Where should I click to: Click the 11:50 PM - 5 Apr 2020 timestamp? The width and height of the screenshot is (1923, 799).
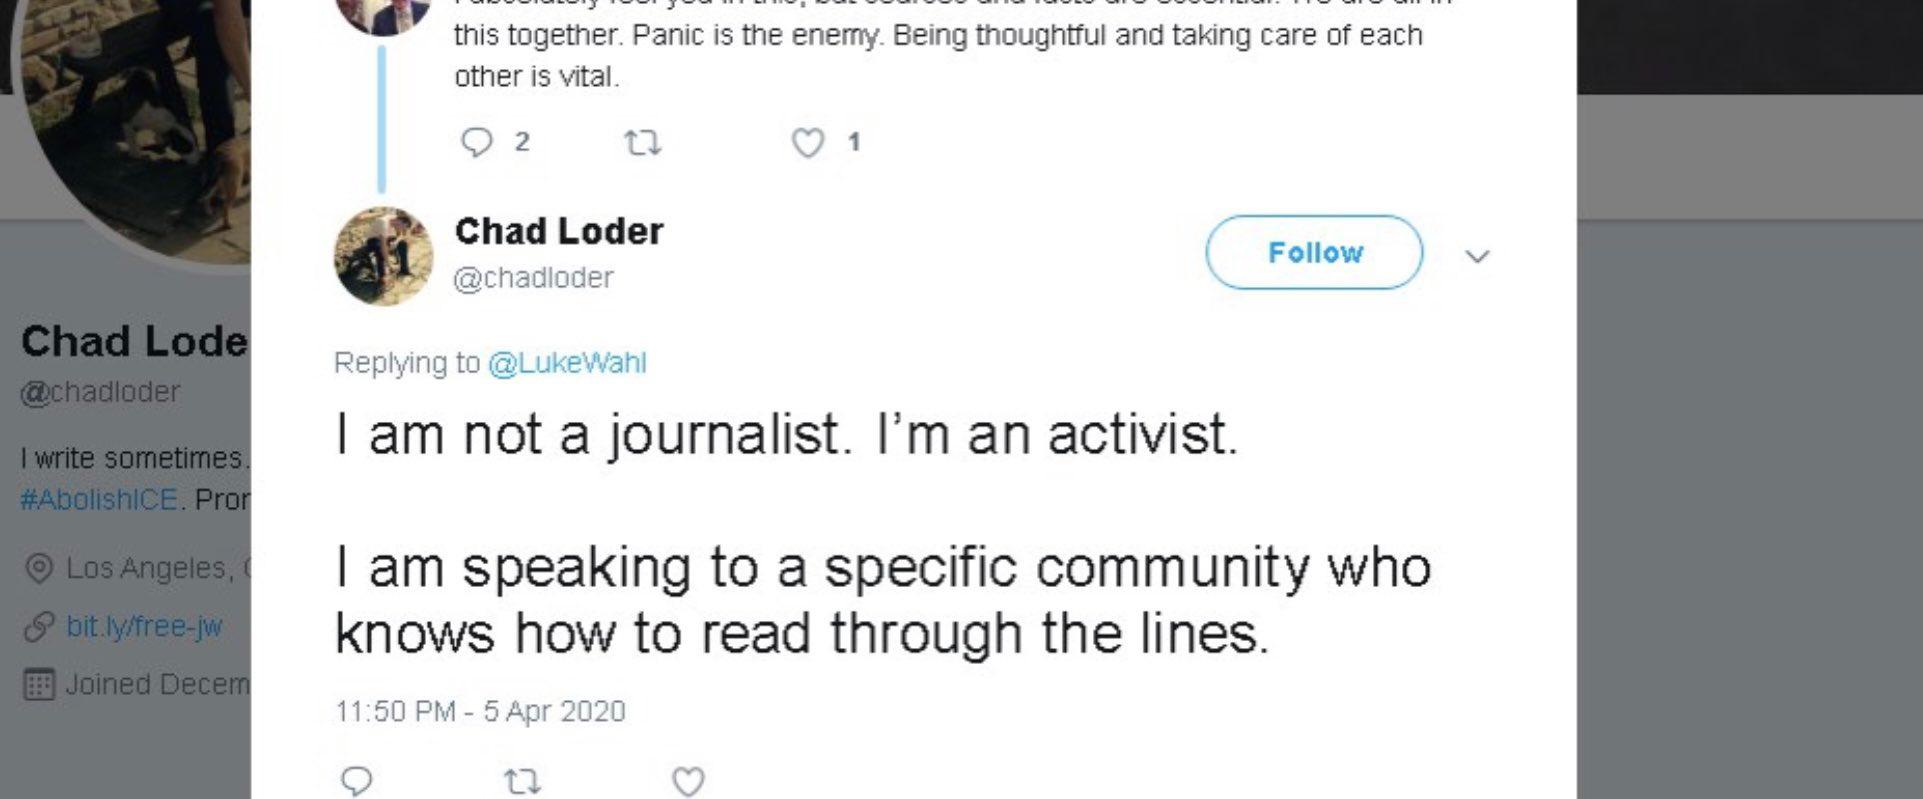(480, 711)
